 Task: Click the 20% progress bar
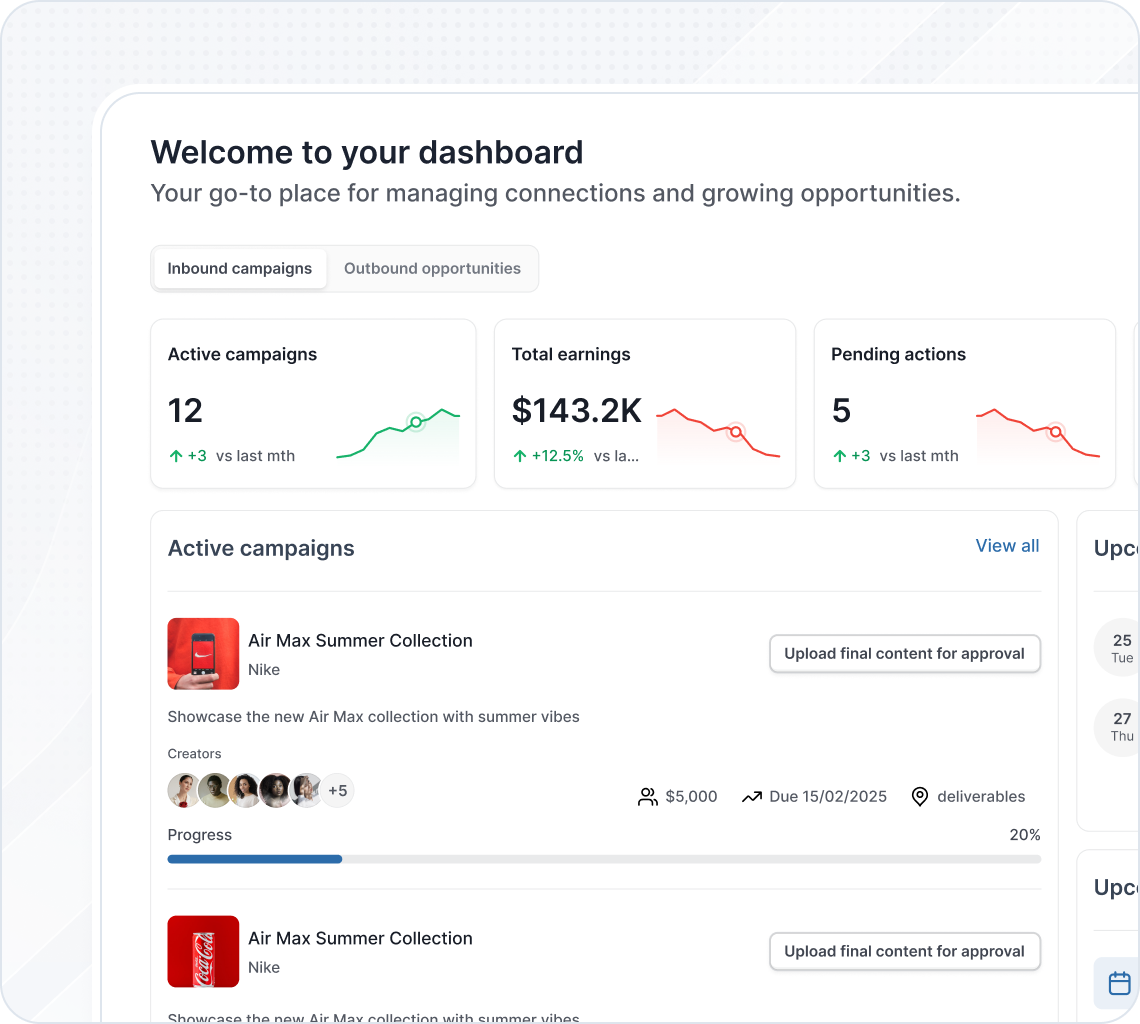pos(604,858)
